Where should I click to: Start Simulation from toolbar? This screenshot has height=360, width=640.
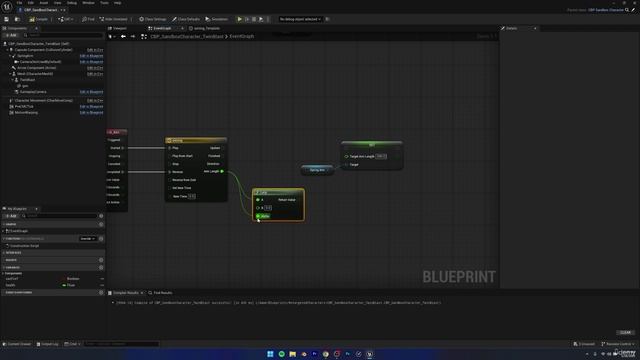coord(217,19)
